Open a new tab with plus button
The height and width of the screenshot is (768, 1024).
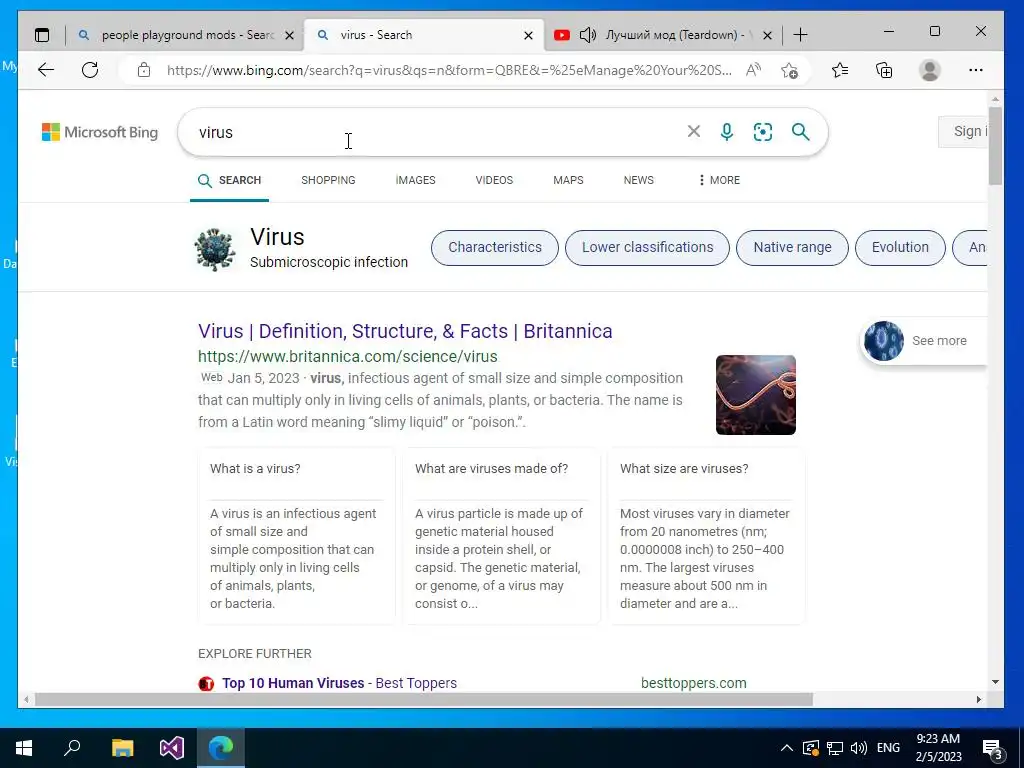pos(800,35)
